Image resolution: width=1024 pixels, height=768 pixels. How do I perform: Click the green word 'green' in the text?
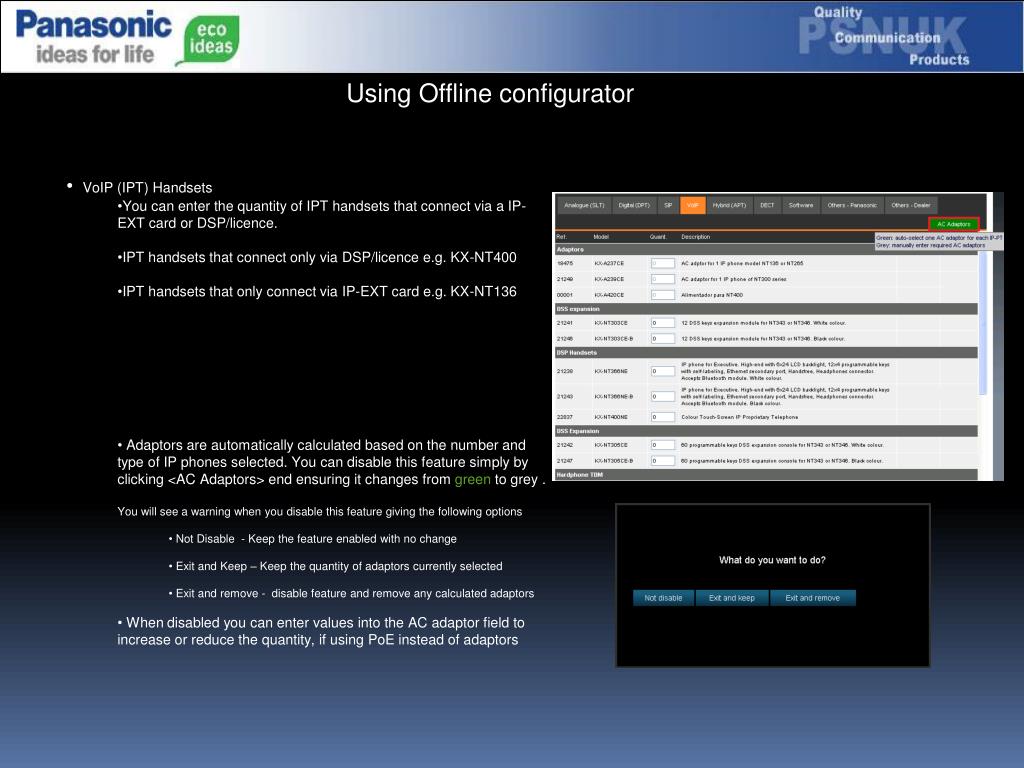click(x=472, y=480)
